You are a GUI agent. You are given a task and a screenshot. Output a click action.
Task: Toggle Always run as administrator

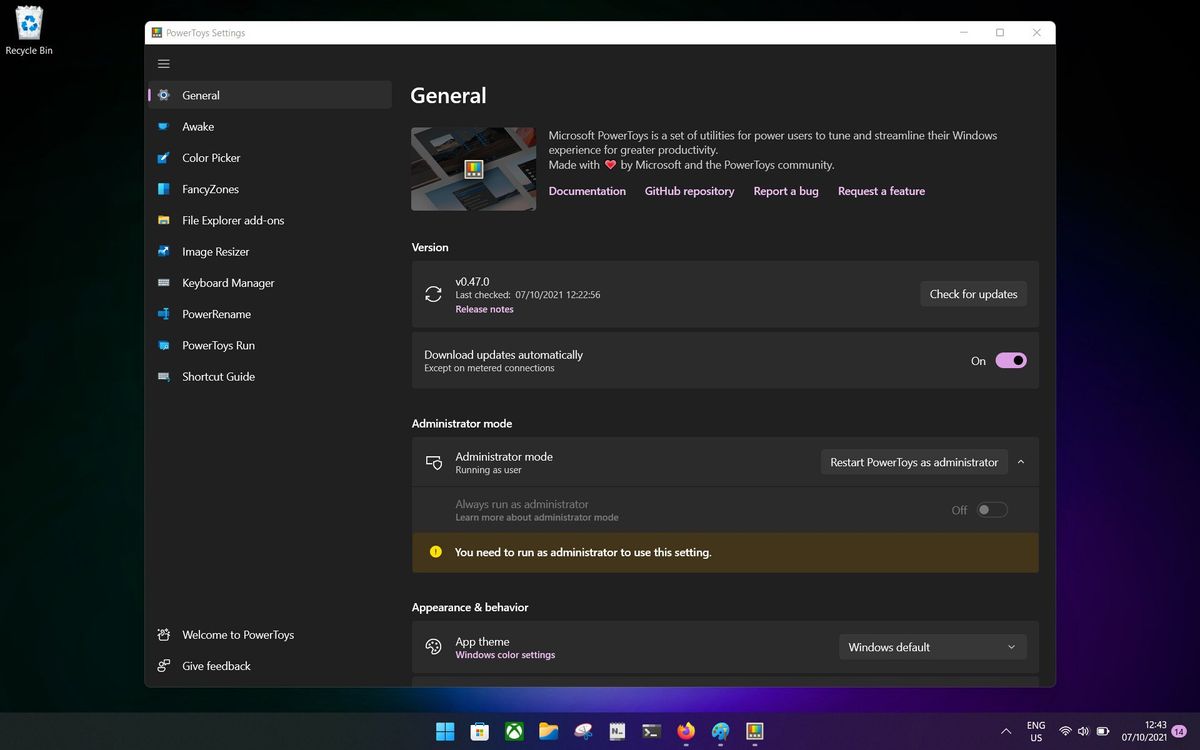[x=992, y=509]
